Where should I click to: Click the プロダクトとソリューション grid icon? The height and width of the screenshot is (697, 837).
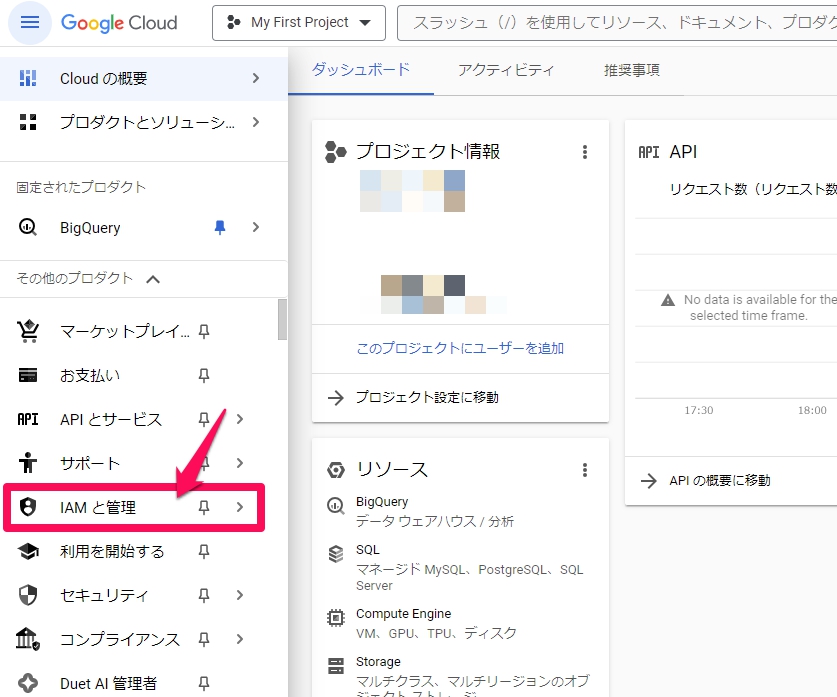(28, 122)
